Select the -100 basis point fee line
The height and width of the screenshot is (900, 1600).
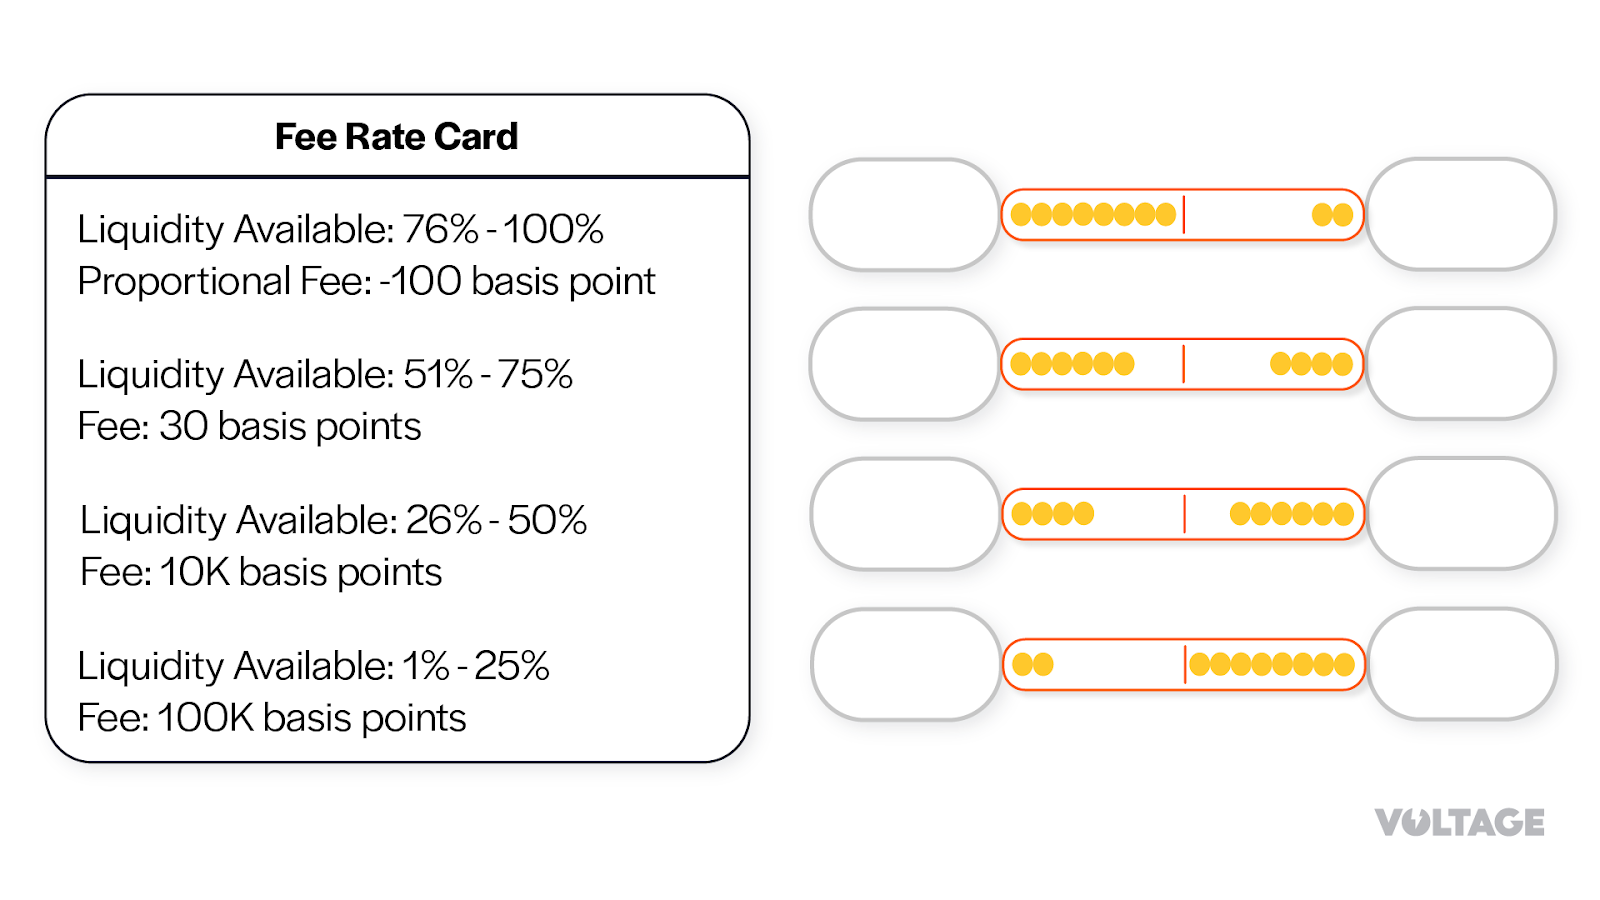(x=366, y=281)
